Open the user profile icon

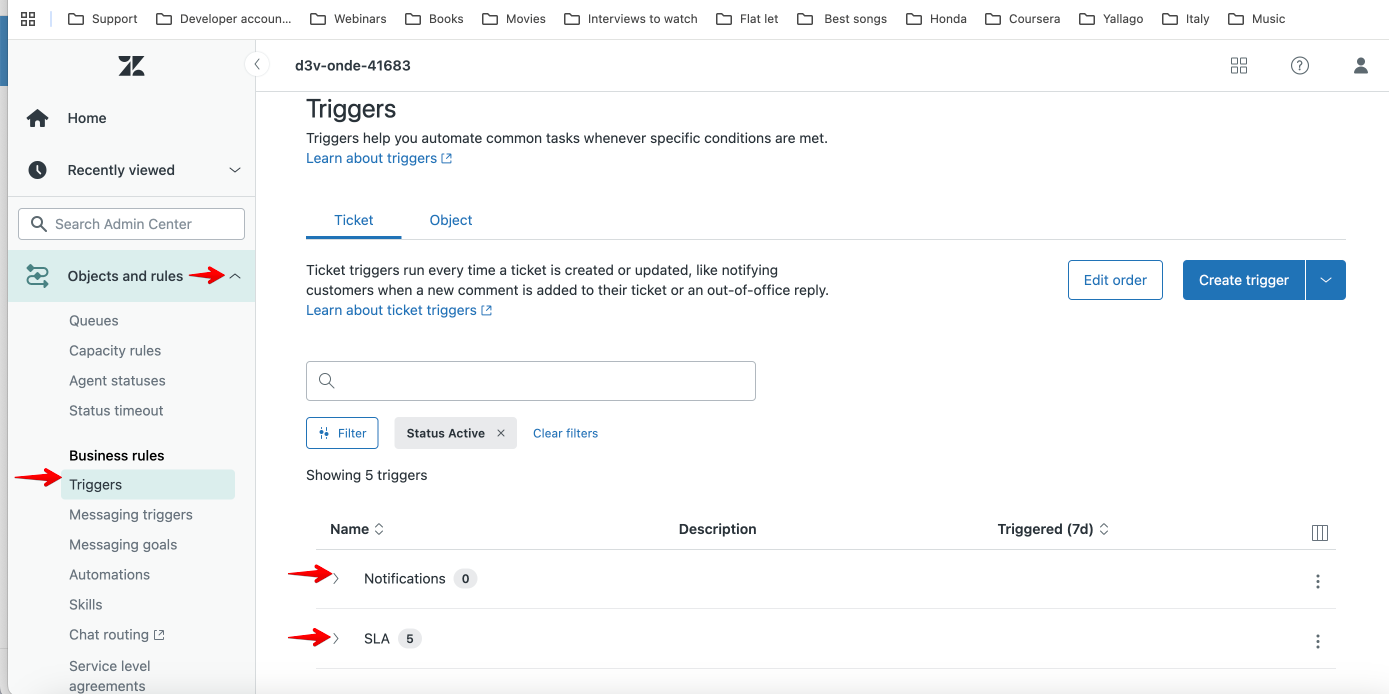click(1361, 66)
